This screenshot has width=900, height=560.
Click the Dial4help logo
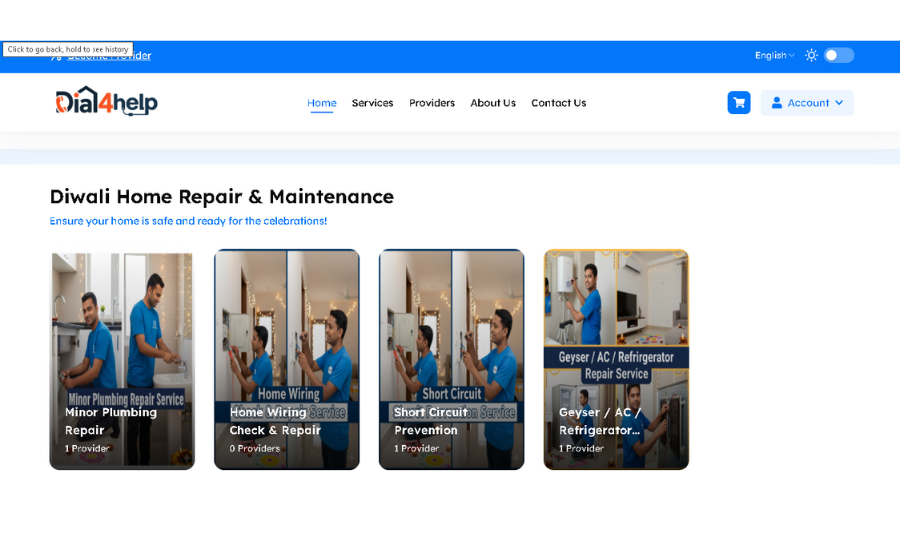pos(106,101)
